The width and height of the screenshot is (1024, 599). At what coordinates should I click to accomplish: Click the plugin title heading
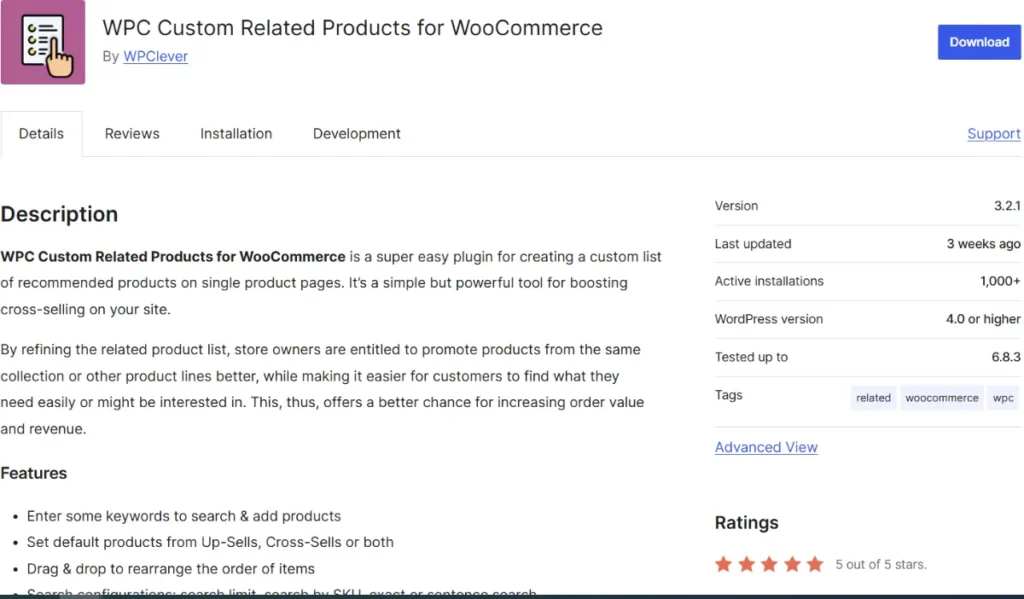click(352, 28)
